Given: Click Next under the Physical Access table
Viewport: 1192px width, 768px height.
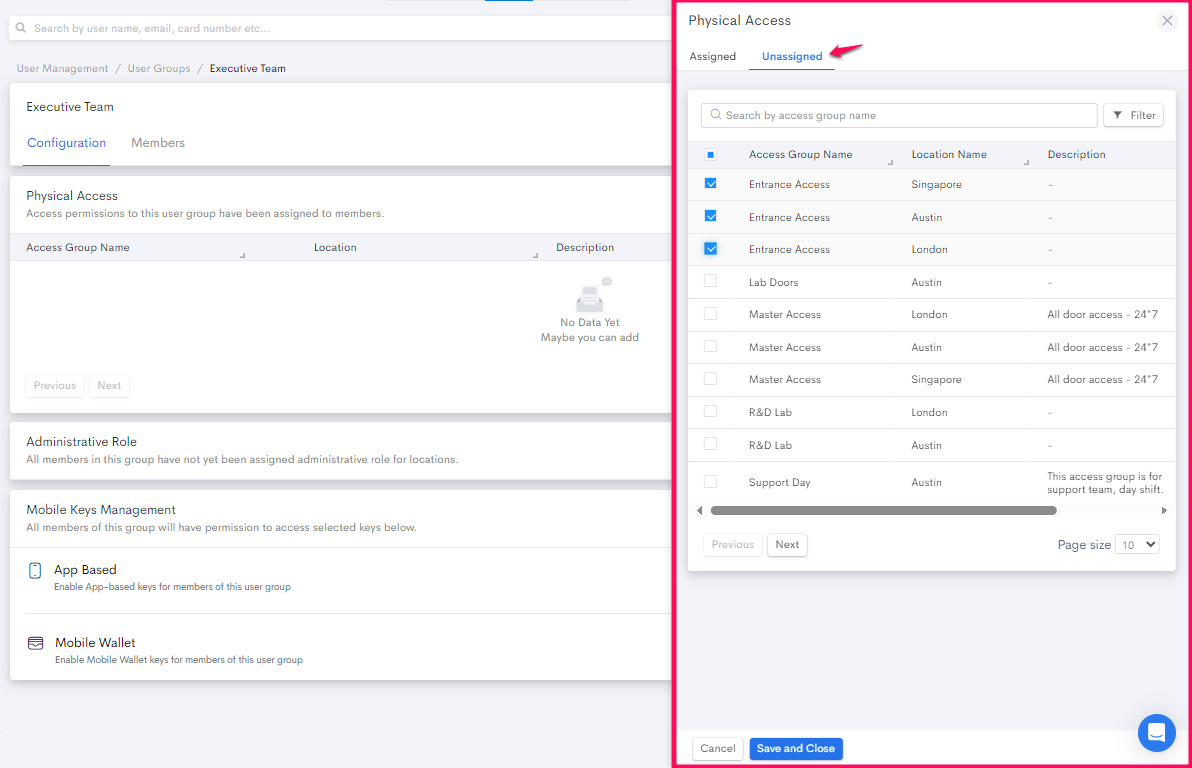Looking at the screenshot, I should click(x=109, y=386).
